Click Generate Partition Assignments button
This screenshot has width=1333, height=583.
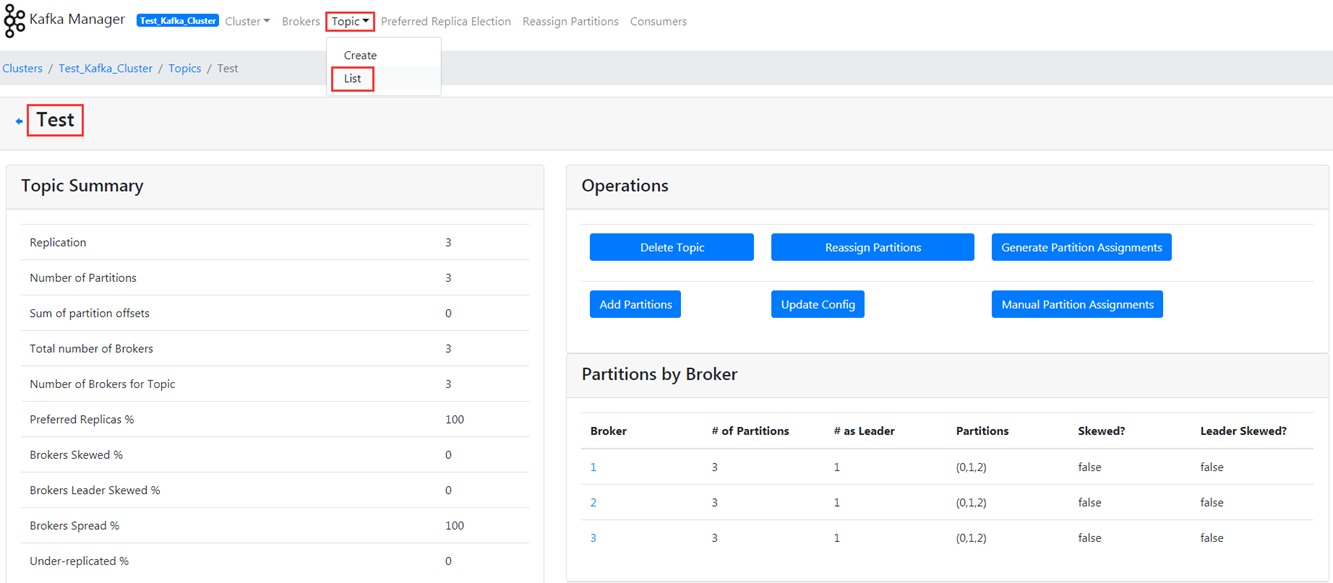coord(1082,247)
